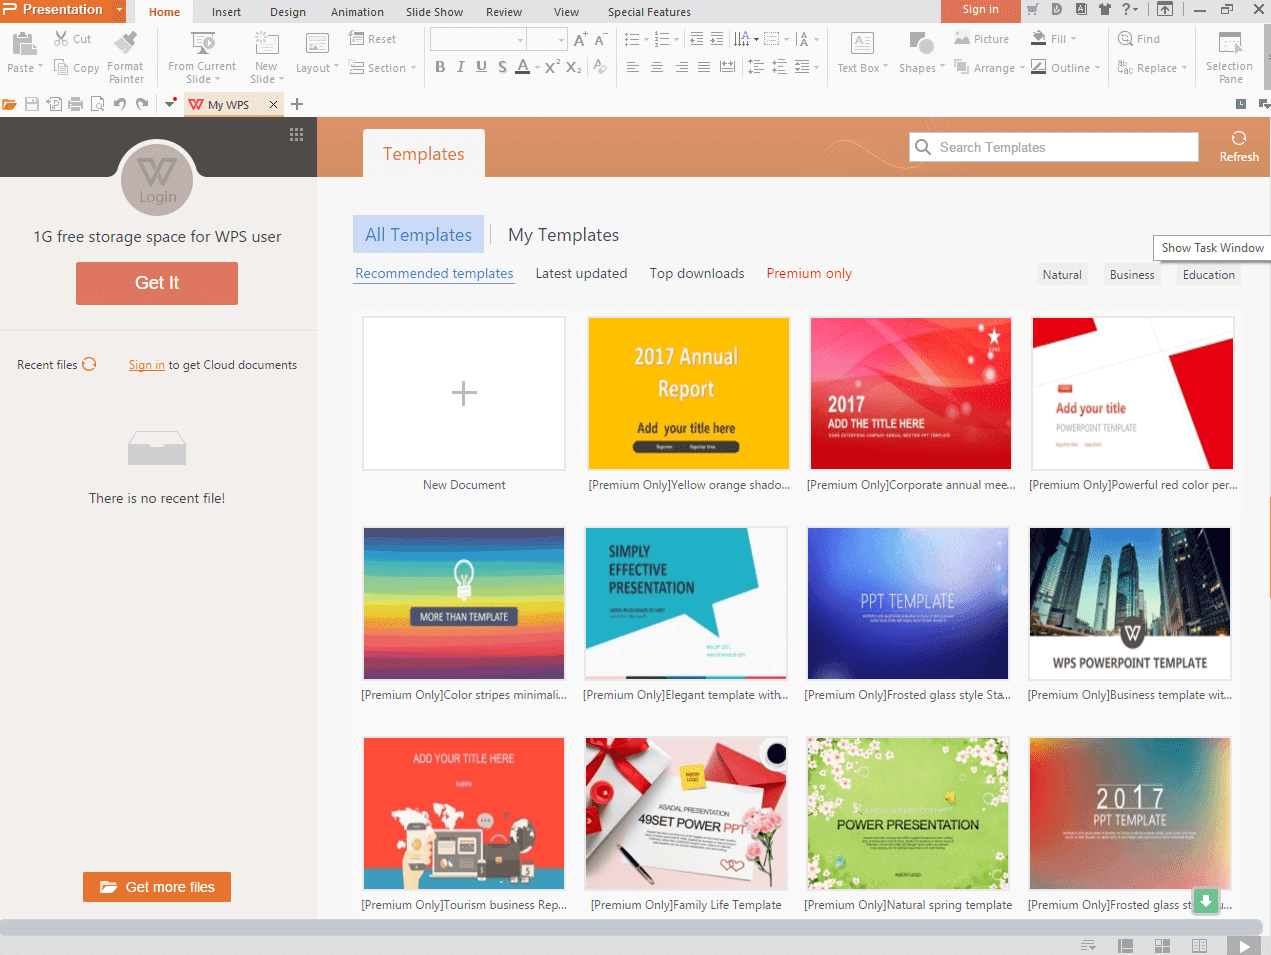Open the shopping cart icon in title bar
The image size is (1271, 955).
pyautogui.click(x=1032, y=10)
